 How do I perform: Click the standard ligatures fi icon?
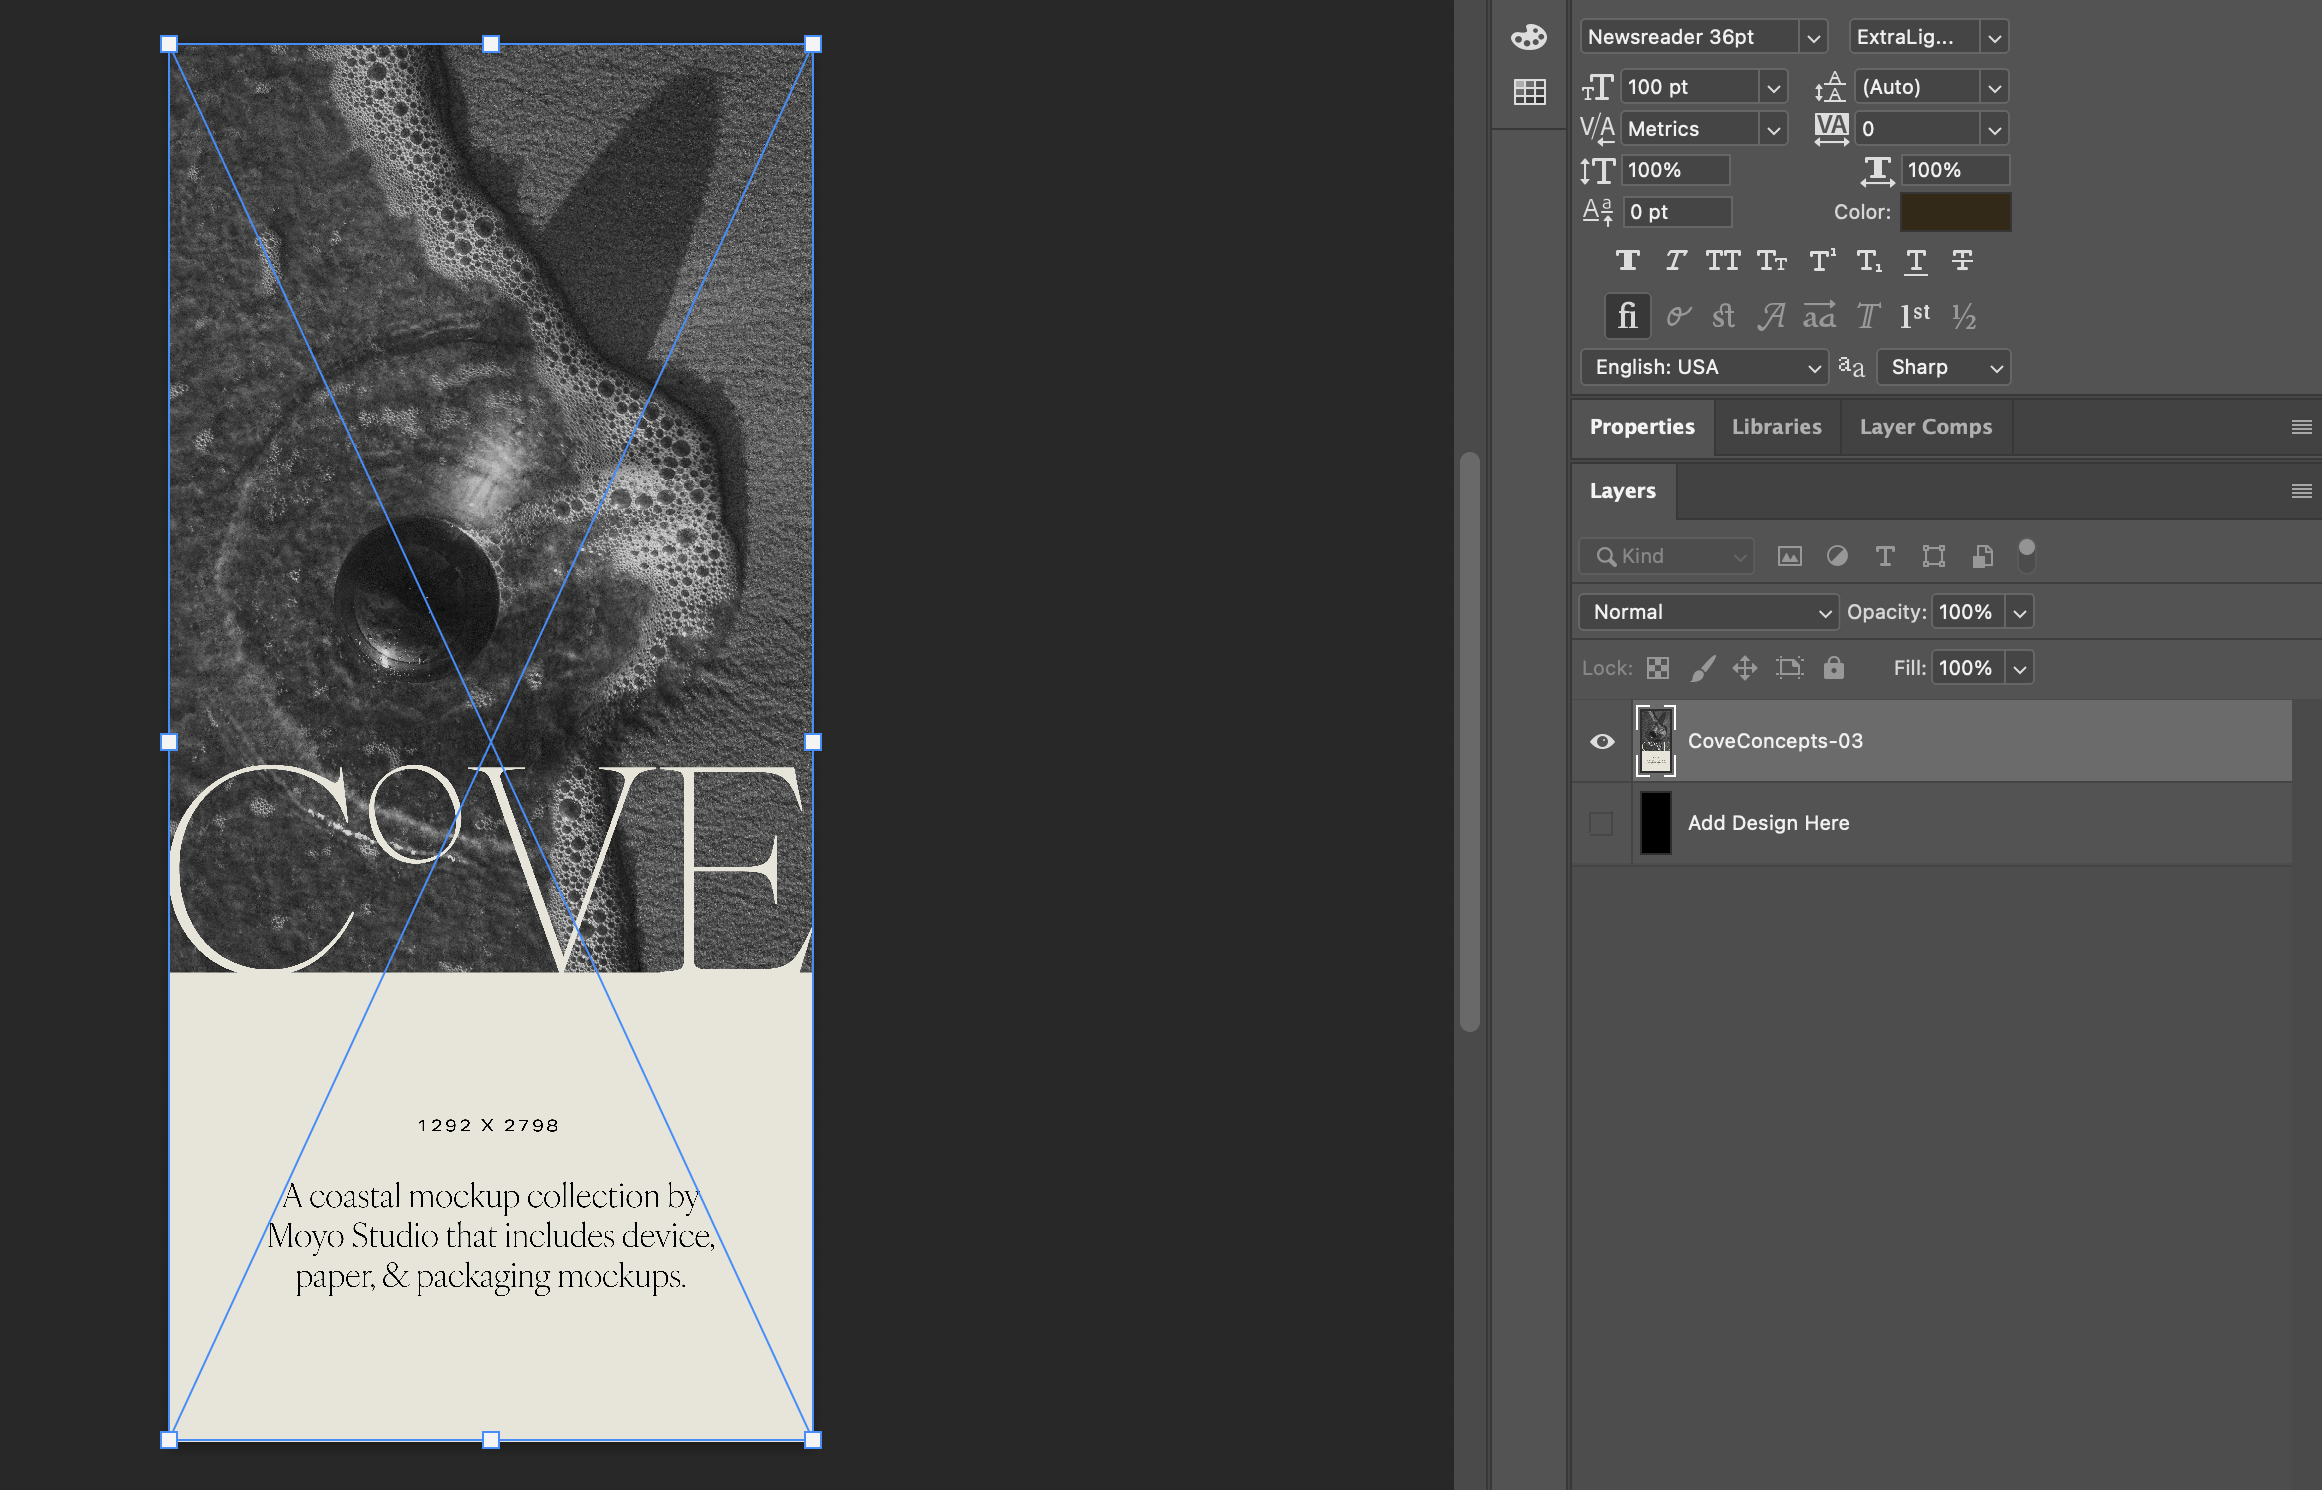[x=1627, y=316]
